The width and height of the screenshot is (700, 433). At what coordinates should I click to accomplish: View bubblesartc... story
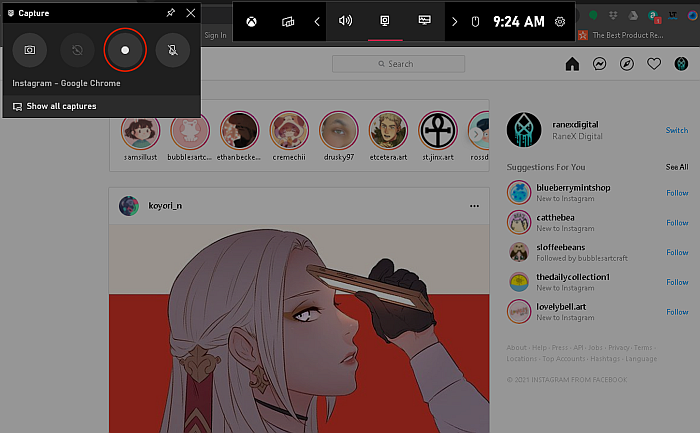[190, 131]
